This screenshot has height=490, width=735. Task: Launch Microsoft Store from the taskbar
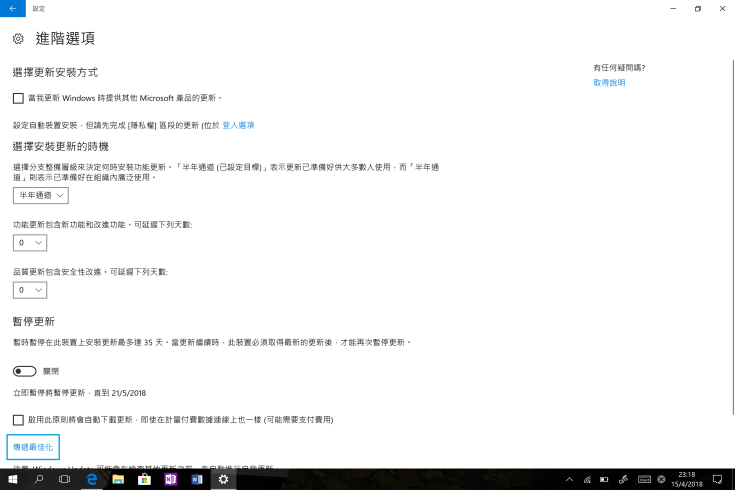[144, 480]
